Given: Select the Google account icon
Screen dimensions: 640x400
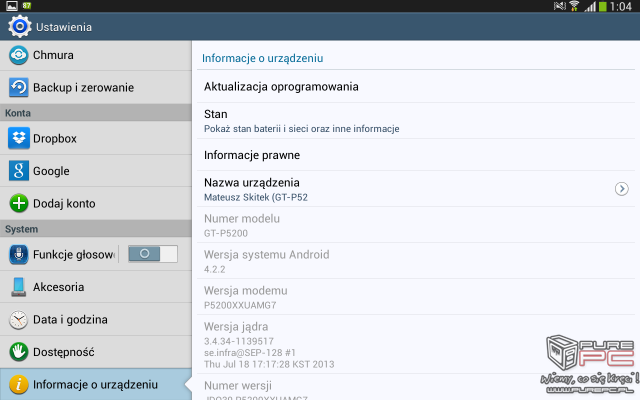Looking at the screenshot, I should [x=18, y=171].
